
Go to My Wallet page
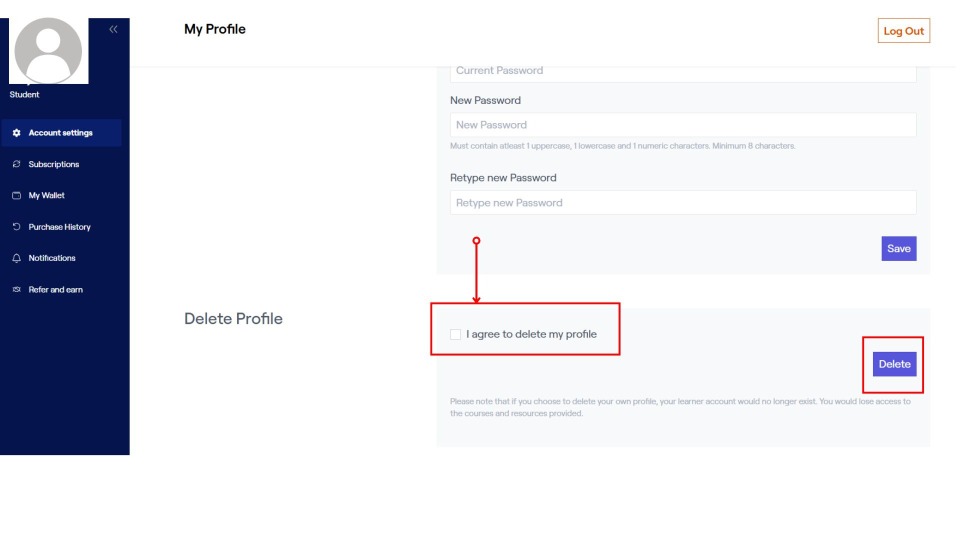click(x=47, y=196)
